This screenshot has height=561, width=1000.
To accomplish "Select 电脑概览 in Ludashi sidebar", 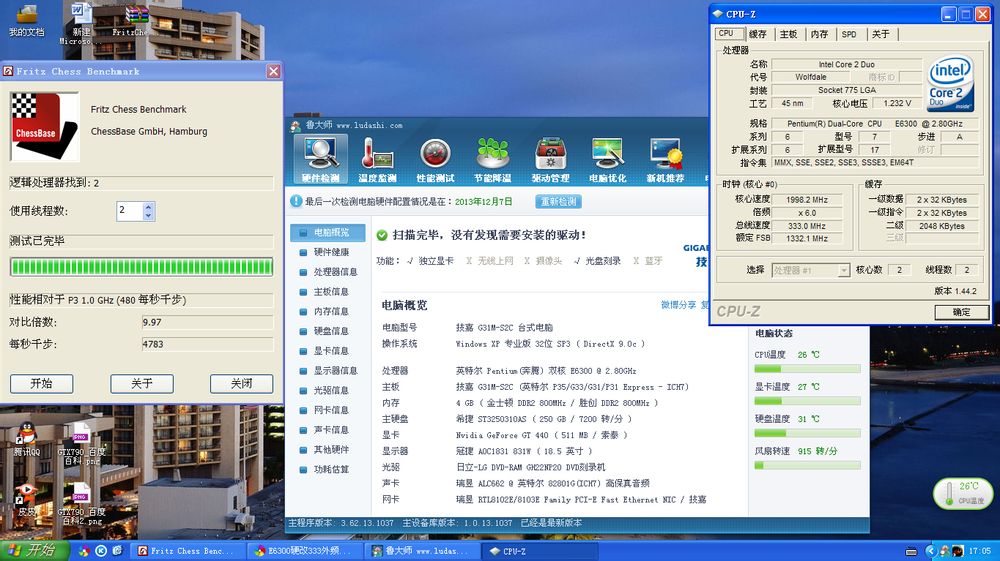I will click(x=328, y=233).
